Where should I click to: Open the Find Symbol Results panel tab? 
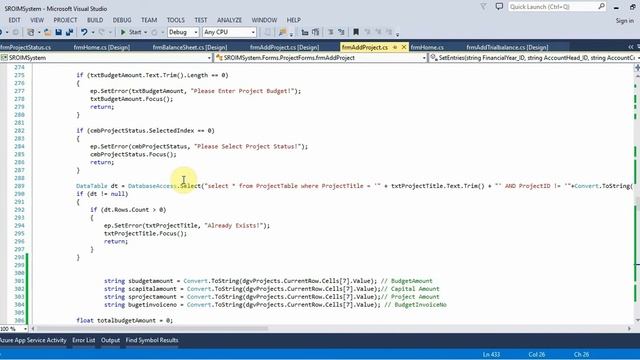pos(152,340)
